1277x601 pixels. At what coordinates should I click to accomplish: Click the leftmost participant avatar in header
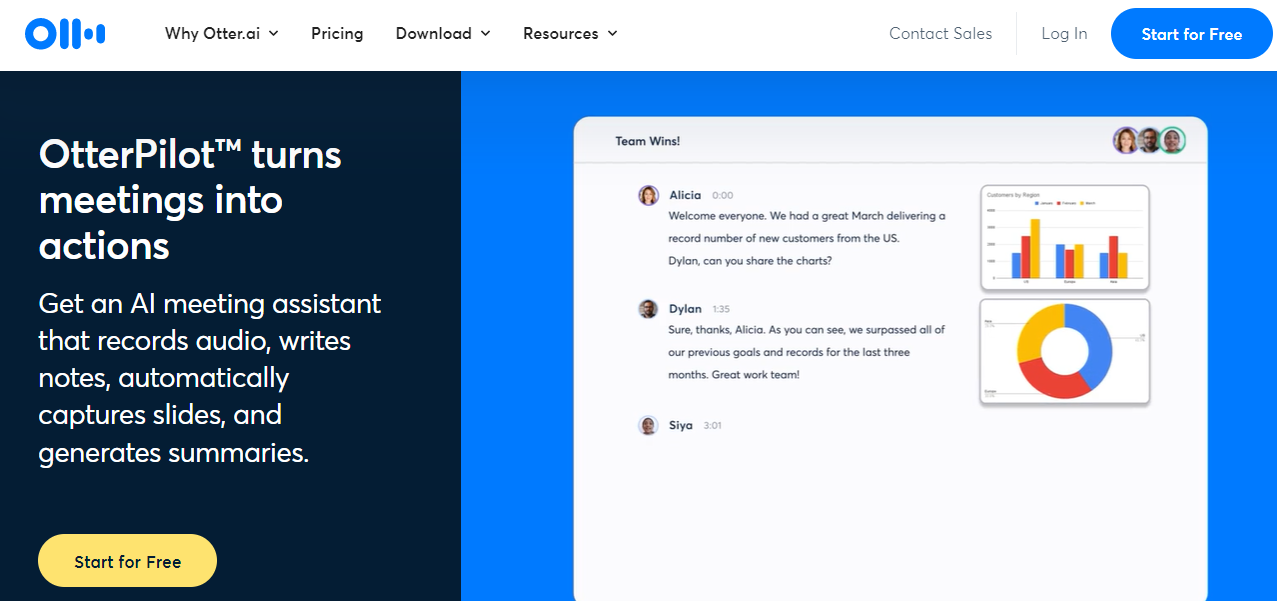coord(1126,141)
